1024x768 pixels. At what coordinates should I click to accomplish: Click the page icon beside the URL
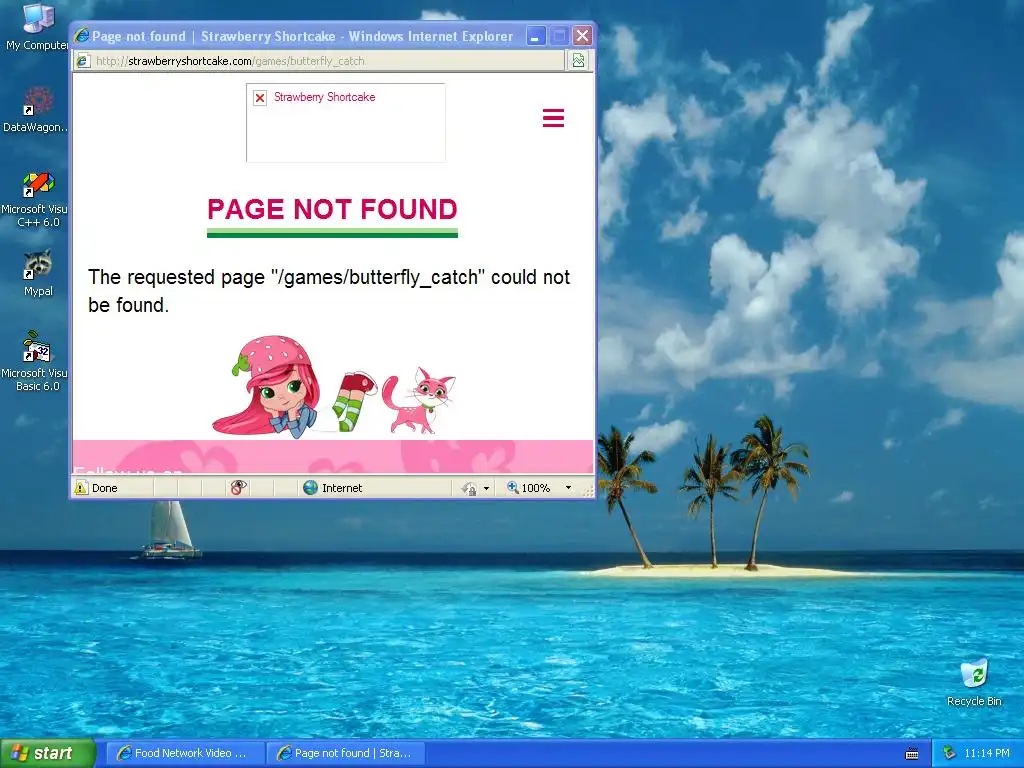point(82,61)
